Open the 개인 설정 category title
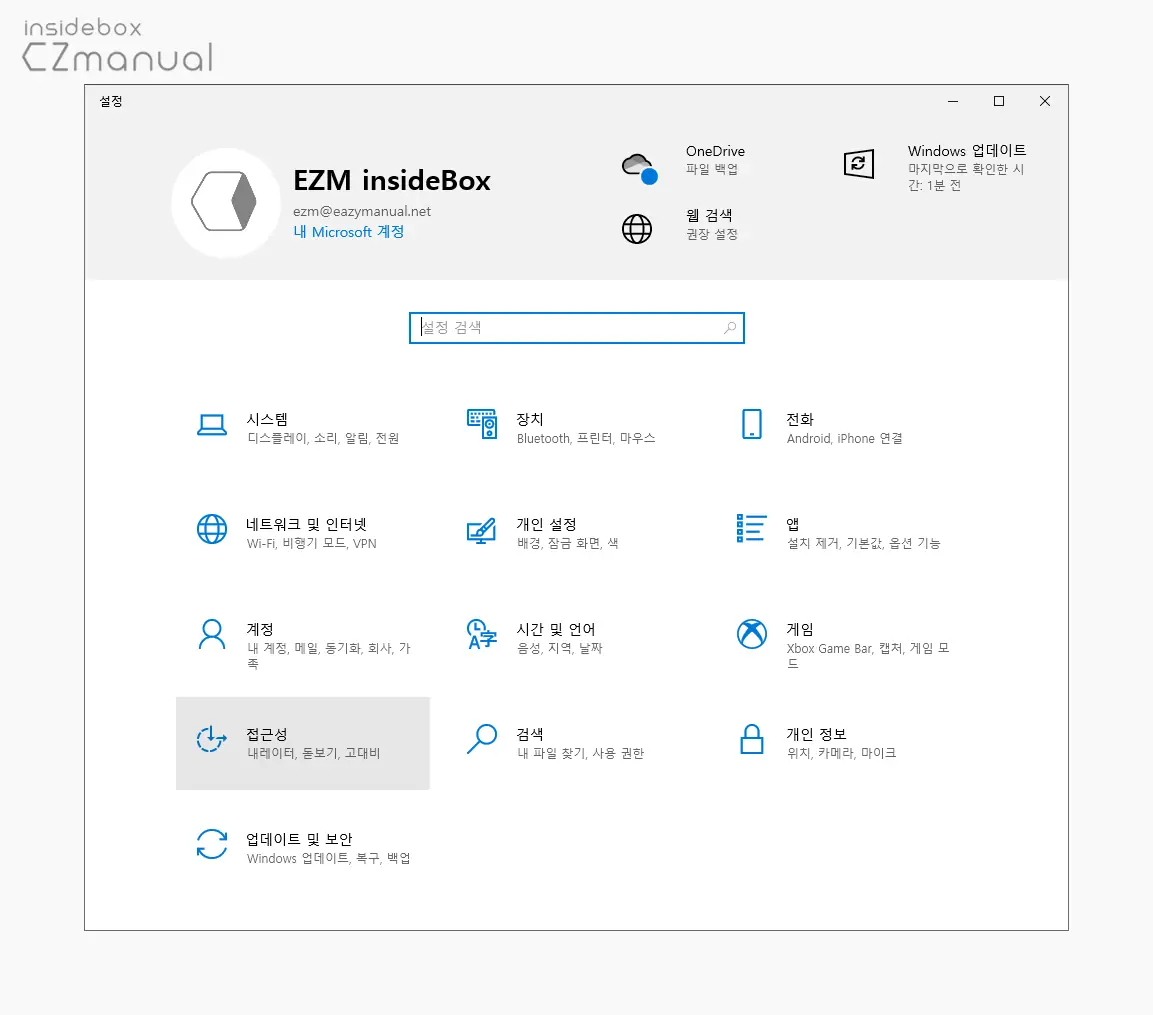This screenshot has height=1015, width=1153. pos(546,524)
